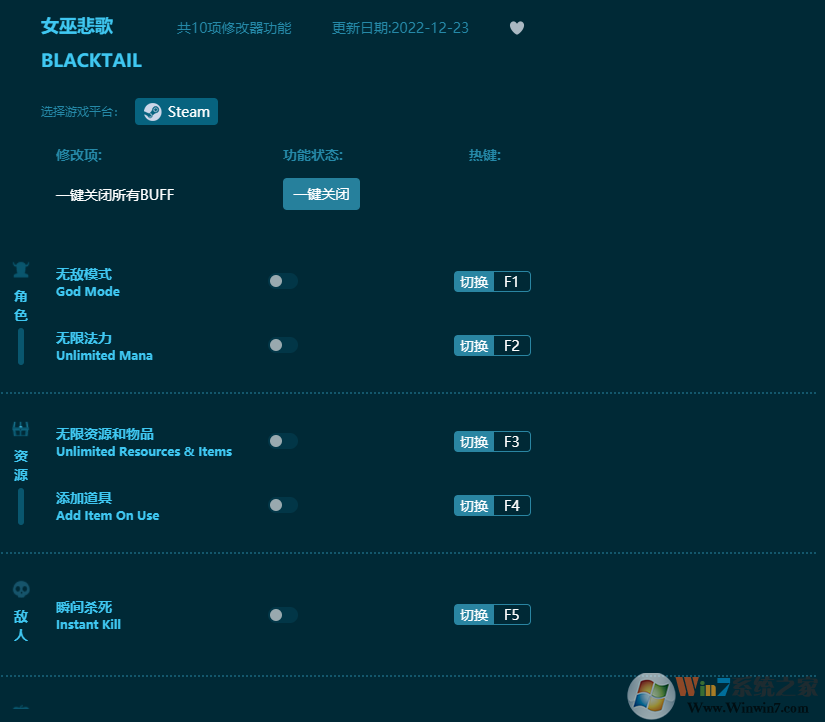Viewport: 825px width, 722px height.
Task: Click the 修改项 column header
Action: pos(79,155)
